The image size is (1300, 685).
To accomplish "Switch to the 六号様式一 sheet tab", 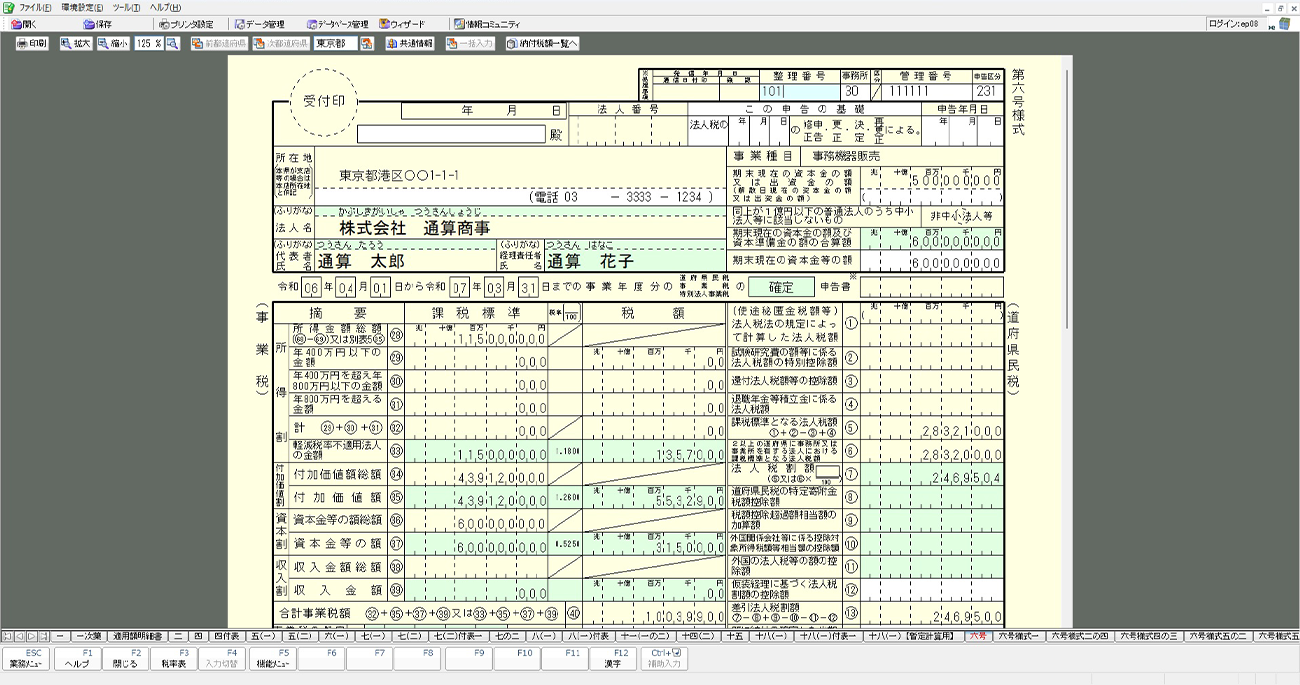I will (x=1019, y=636).
